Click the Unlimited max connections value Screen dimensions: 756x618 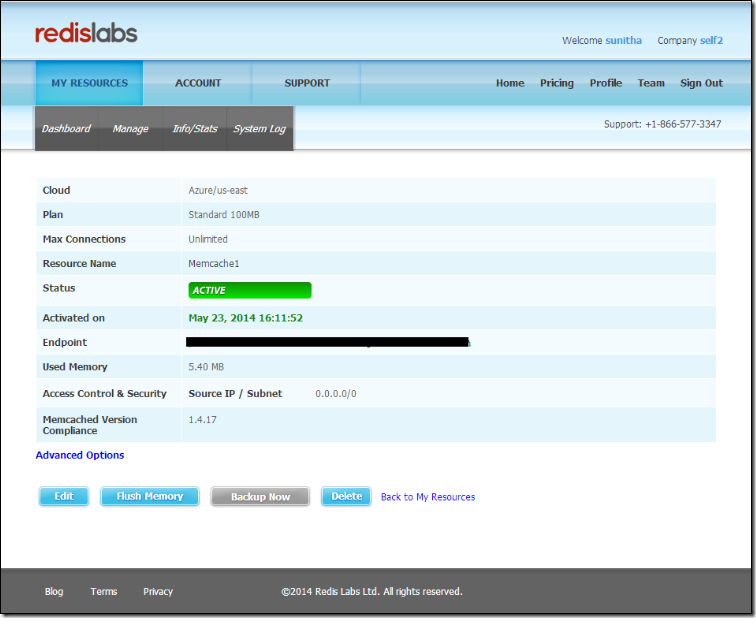pos(208,239)
